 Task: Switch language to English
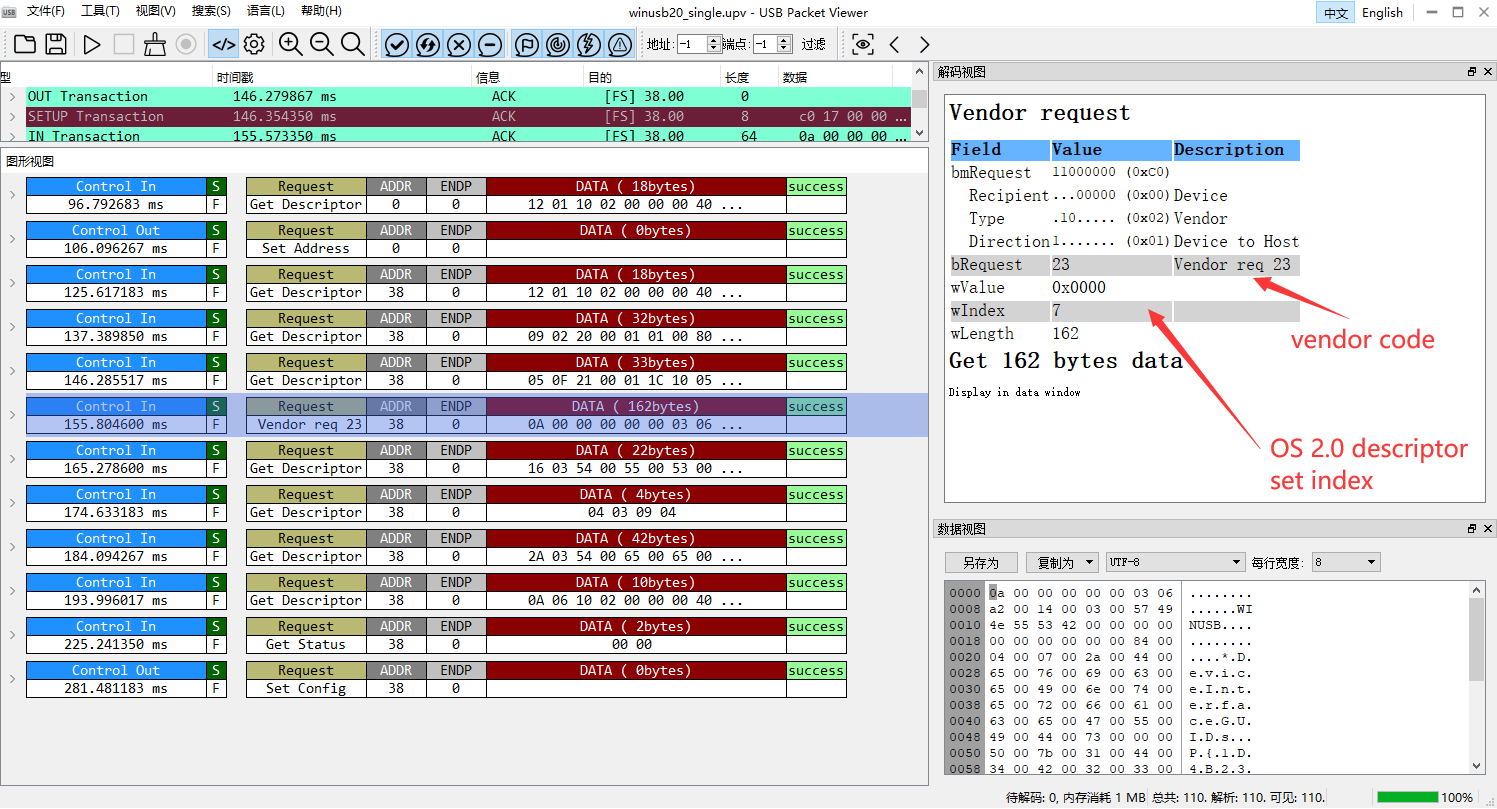pos(1382,13)
